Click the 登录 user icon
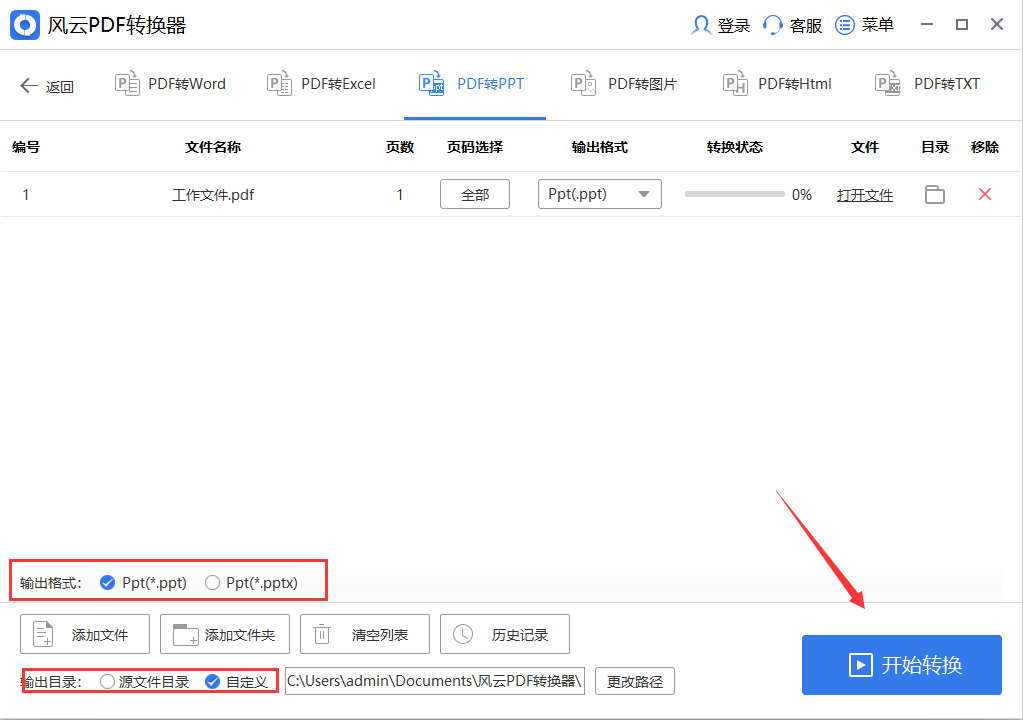 (x=701, y=25)
